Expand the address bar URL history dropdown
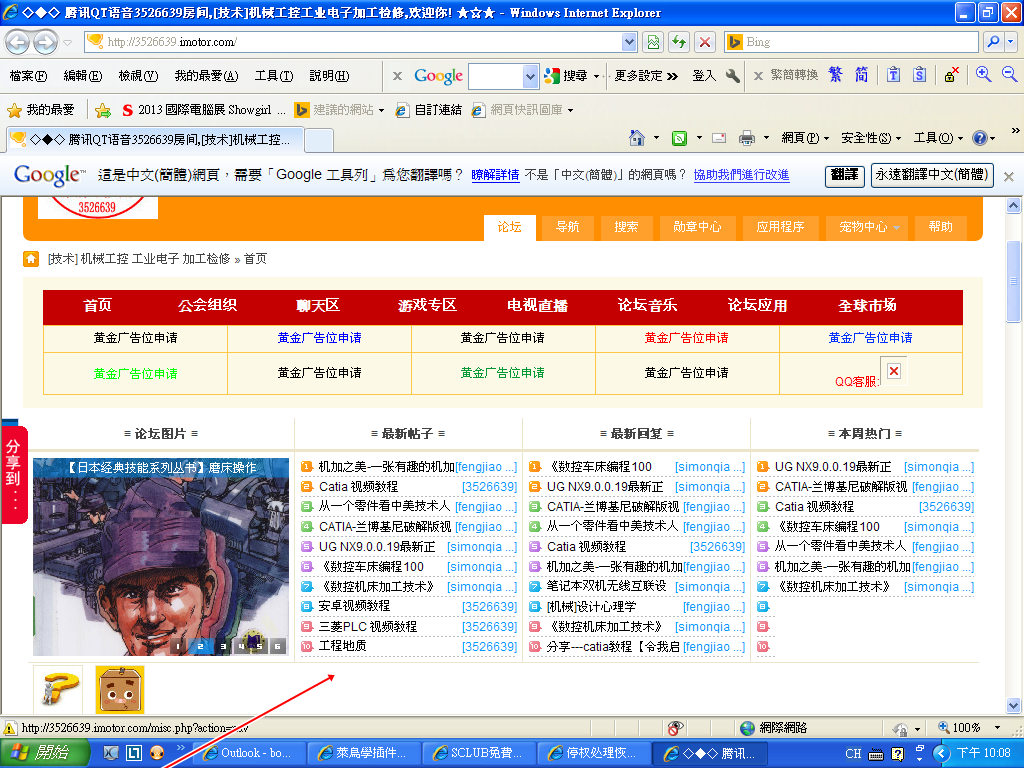Screen dimensions: 1024x768 (x=629, y=42)
